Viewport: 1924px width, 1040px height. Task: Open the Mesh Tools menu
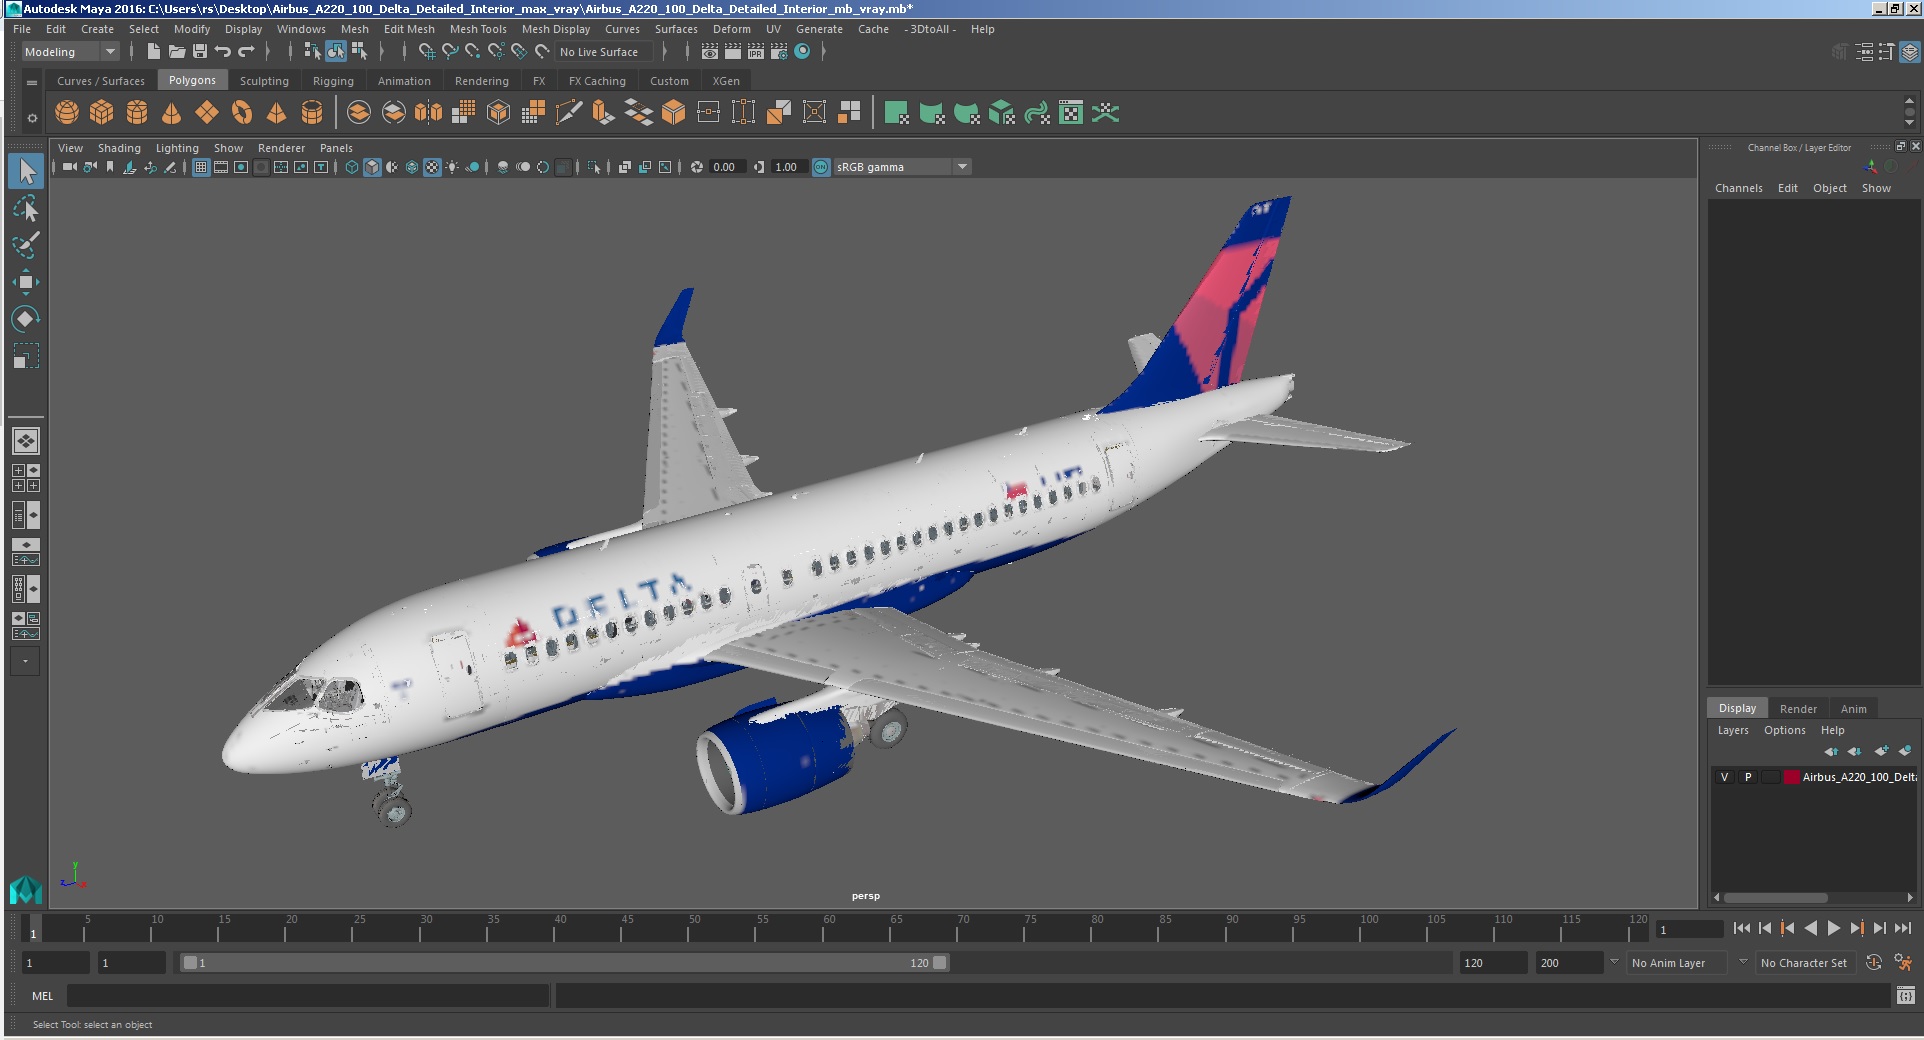pyautogui.click(x=478, y=29)
